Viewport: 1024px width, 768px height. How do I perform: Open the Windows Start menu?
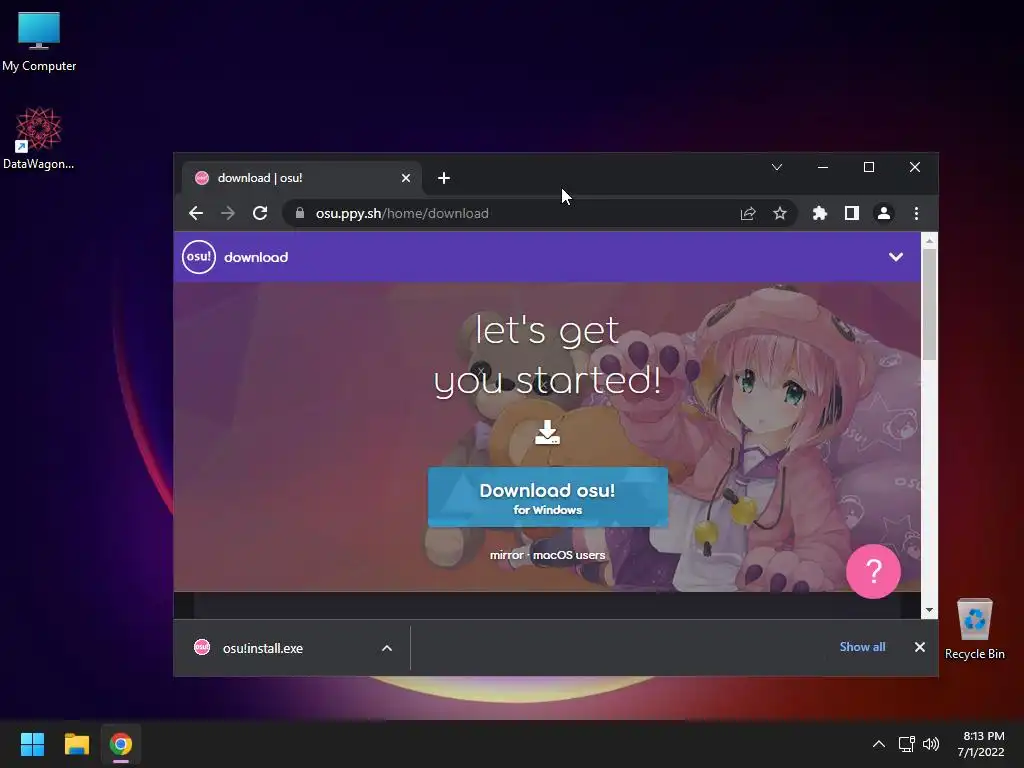[32, 744]
